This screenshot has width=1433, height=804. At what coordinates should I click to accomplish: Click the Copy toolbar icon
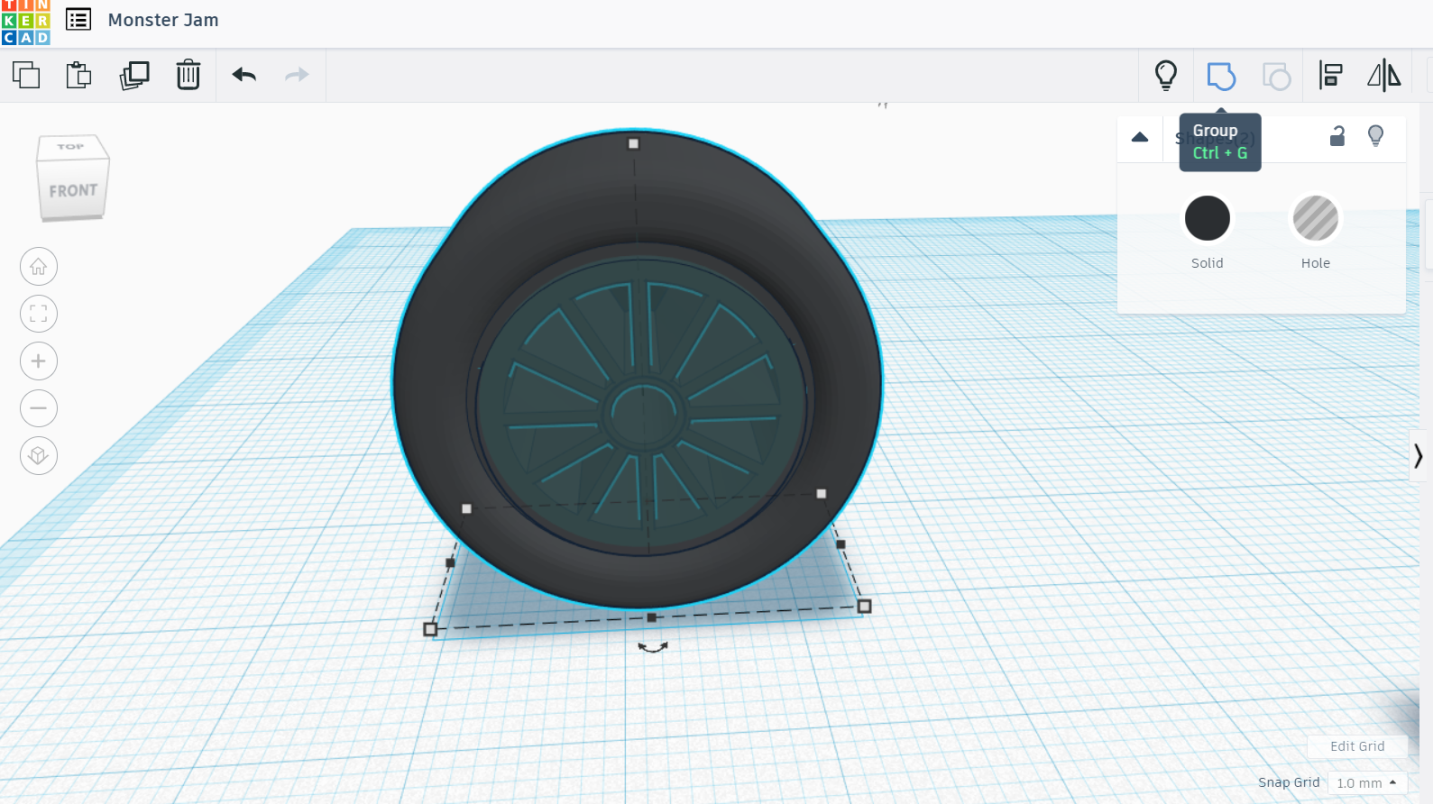pyautogui.click(x=26, y=75)
